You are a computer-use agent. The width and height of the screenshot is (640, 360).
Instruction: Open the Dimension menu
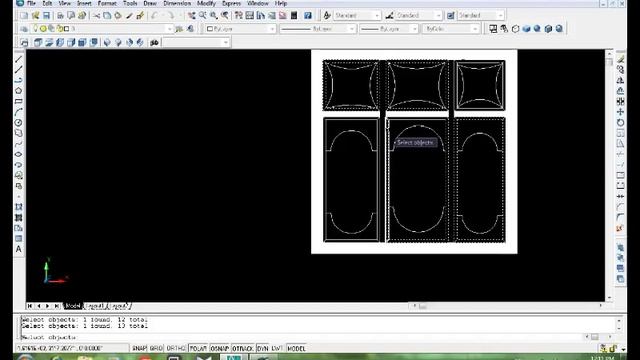click(x=177, y=3)
